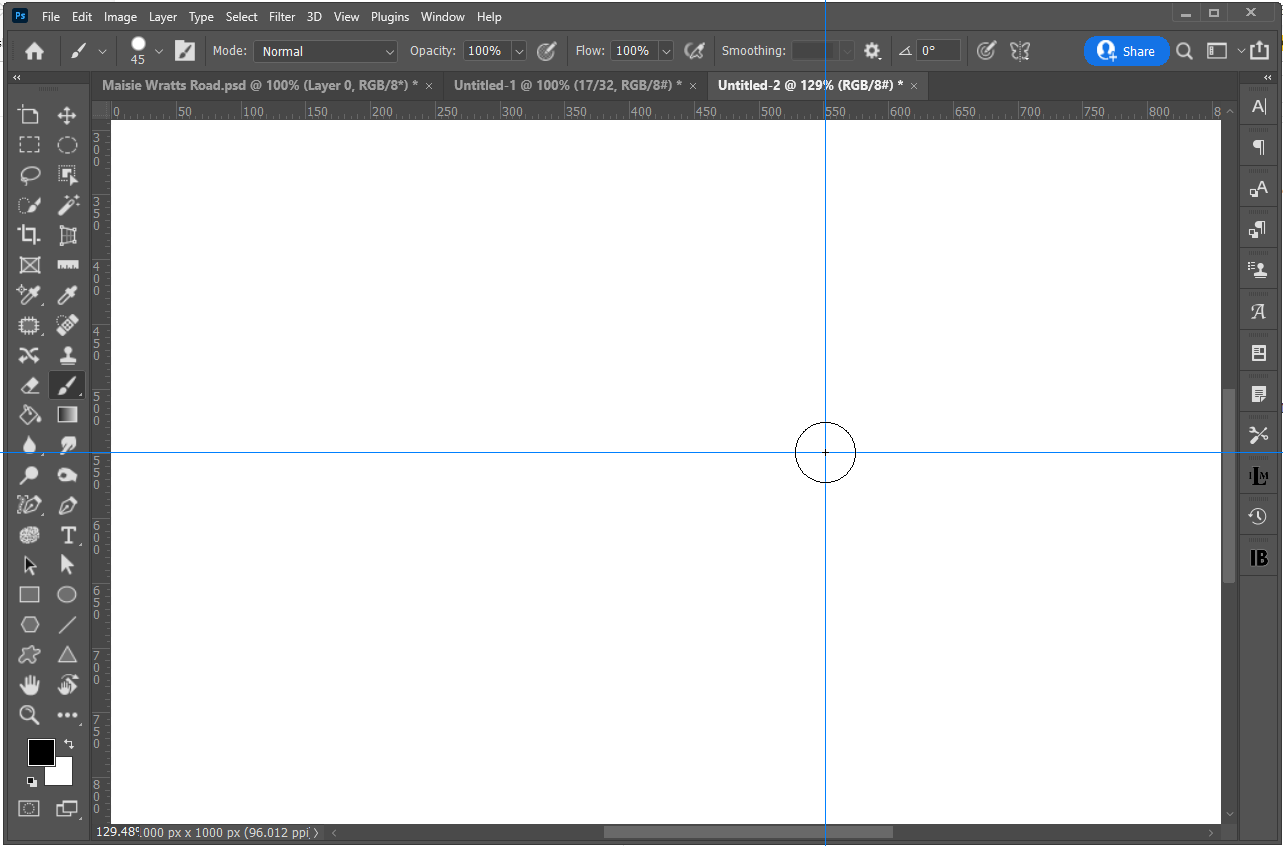Set the foreground color swatch
The height and width of the screenshot is (846, 1283).
(x=41, y=752)
